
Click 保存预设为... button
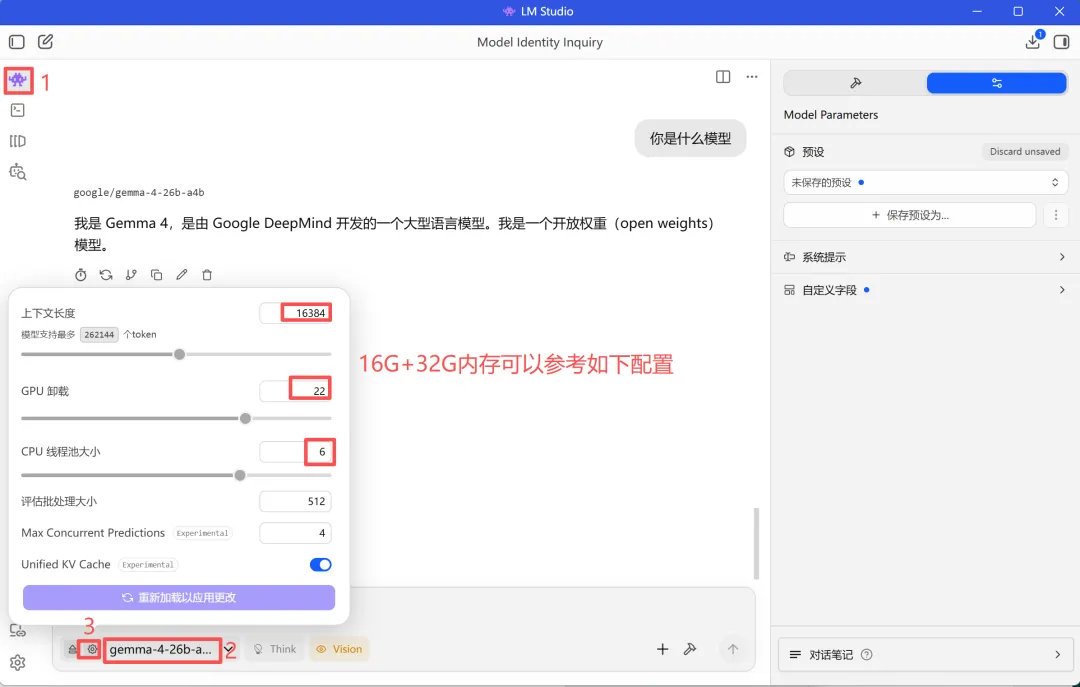point(910,215)
